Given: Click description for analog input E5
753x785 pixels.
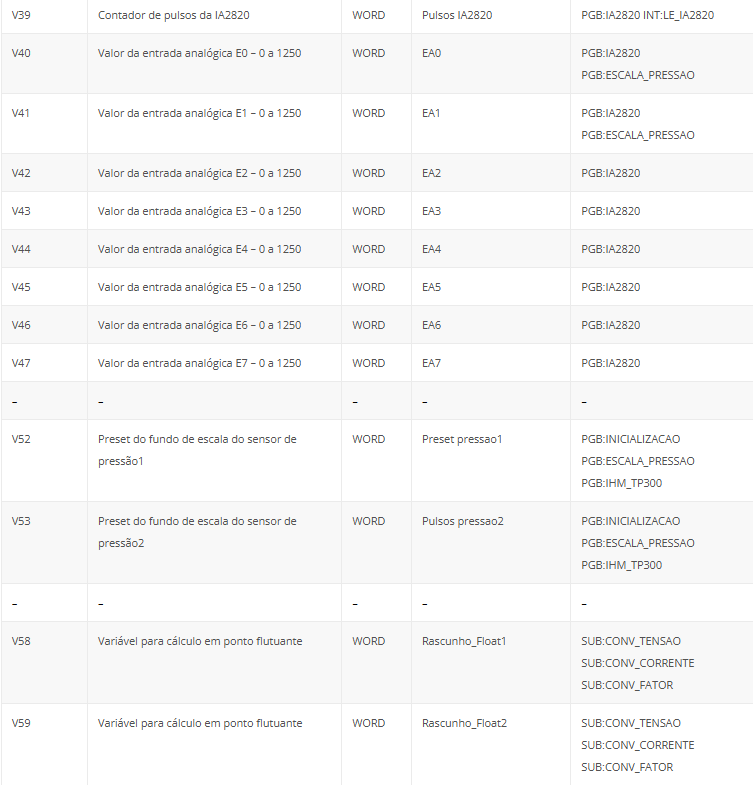Looking at the screenshot, I should click(199, 287).
